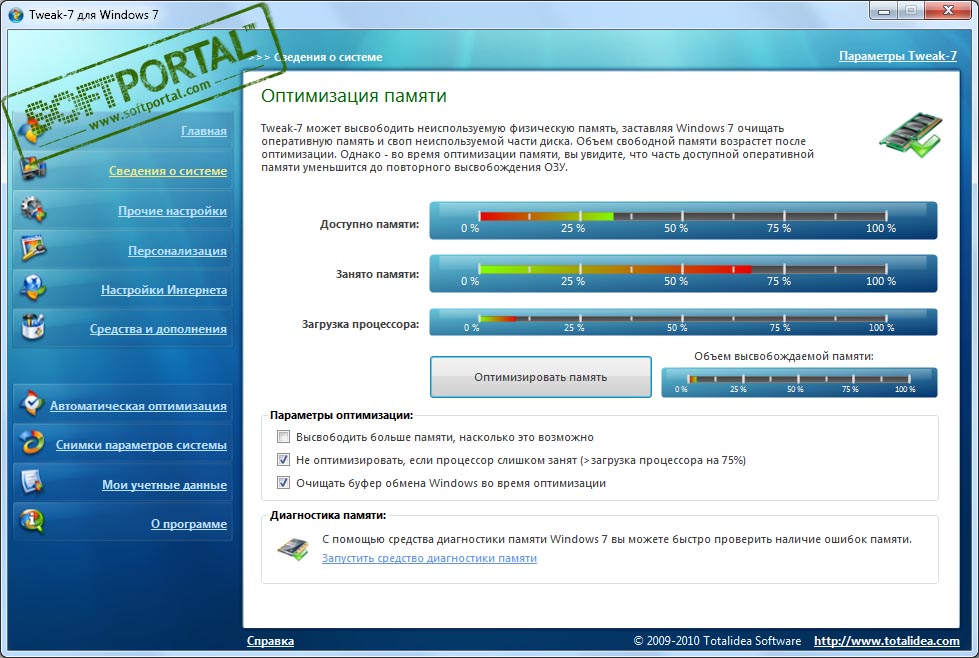Click the Мои учетные данные document icon

pyautogui.click(x=31, y=483)
